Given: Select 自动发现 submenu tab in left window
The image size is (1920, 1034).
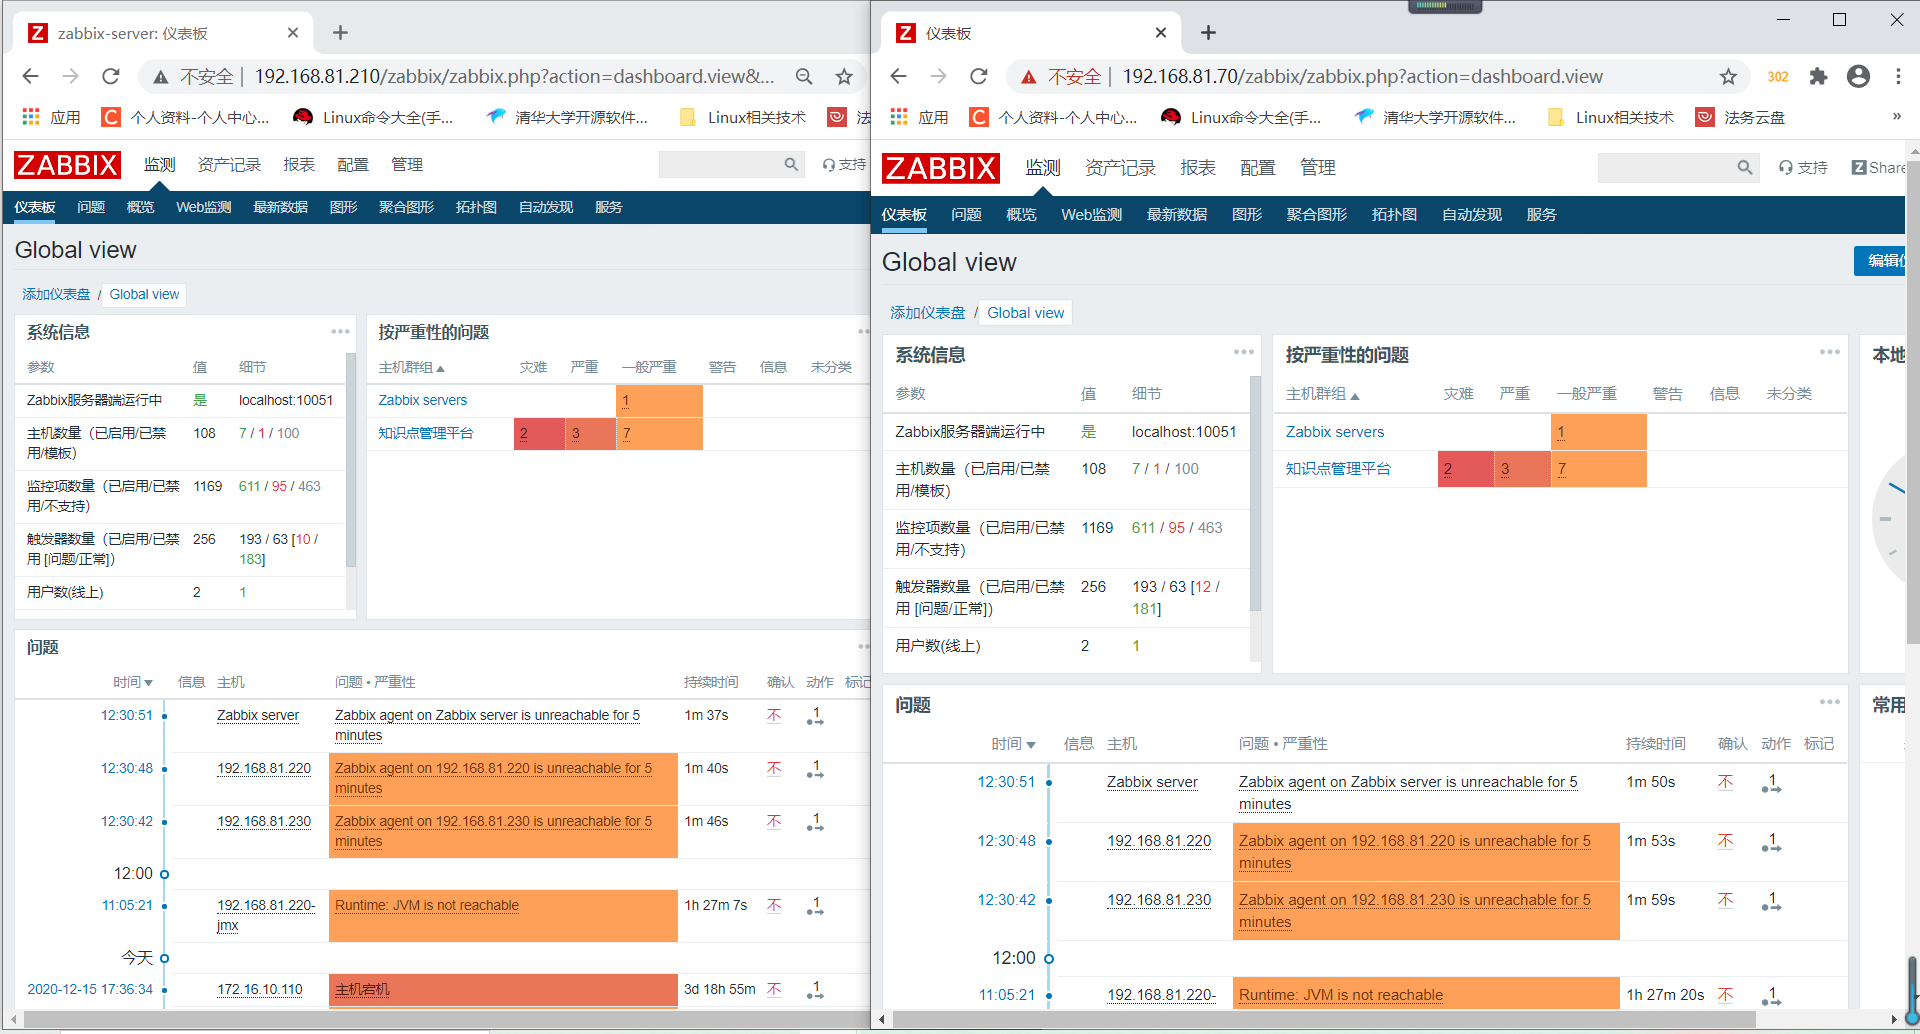Looking at the screenshot, I should tap(545, 207).
